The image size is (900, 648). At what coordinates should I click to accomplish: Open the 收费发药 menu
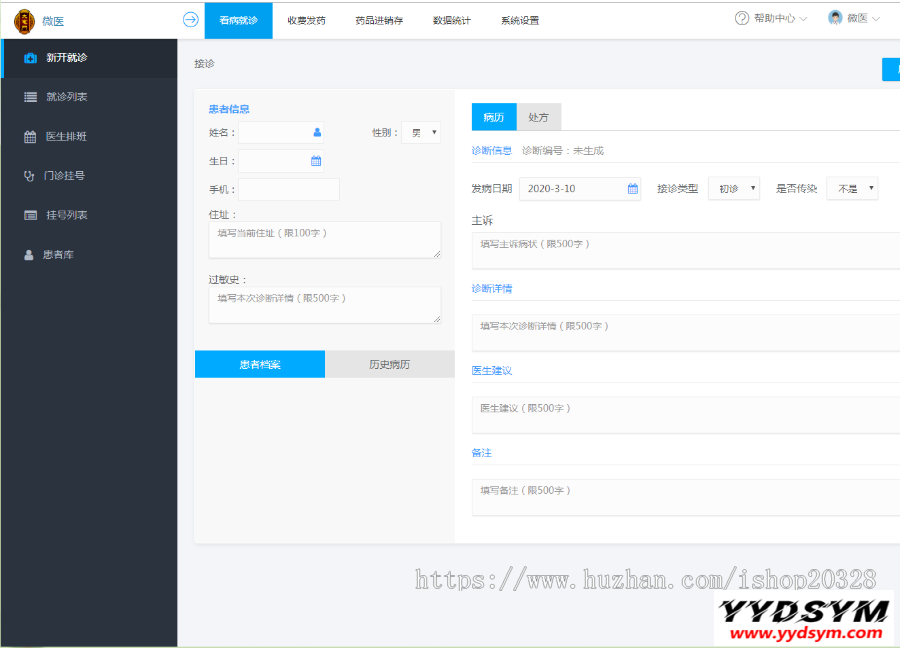(306, 20)
